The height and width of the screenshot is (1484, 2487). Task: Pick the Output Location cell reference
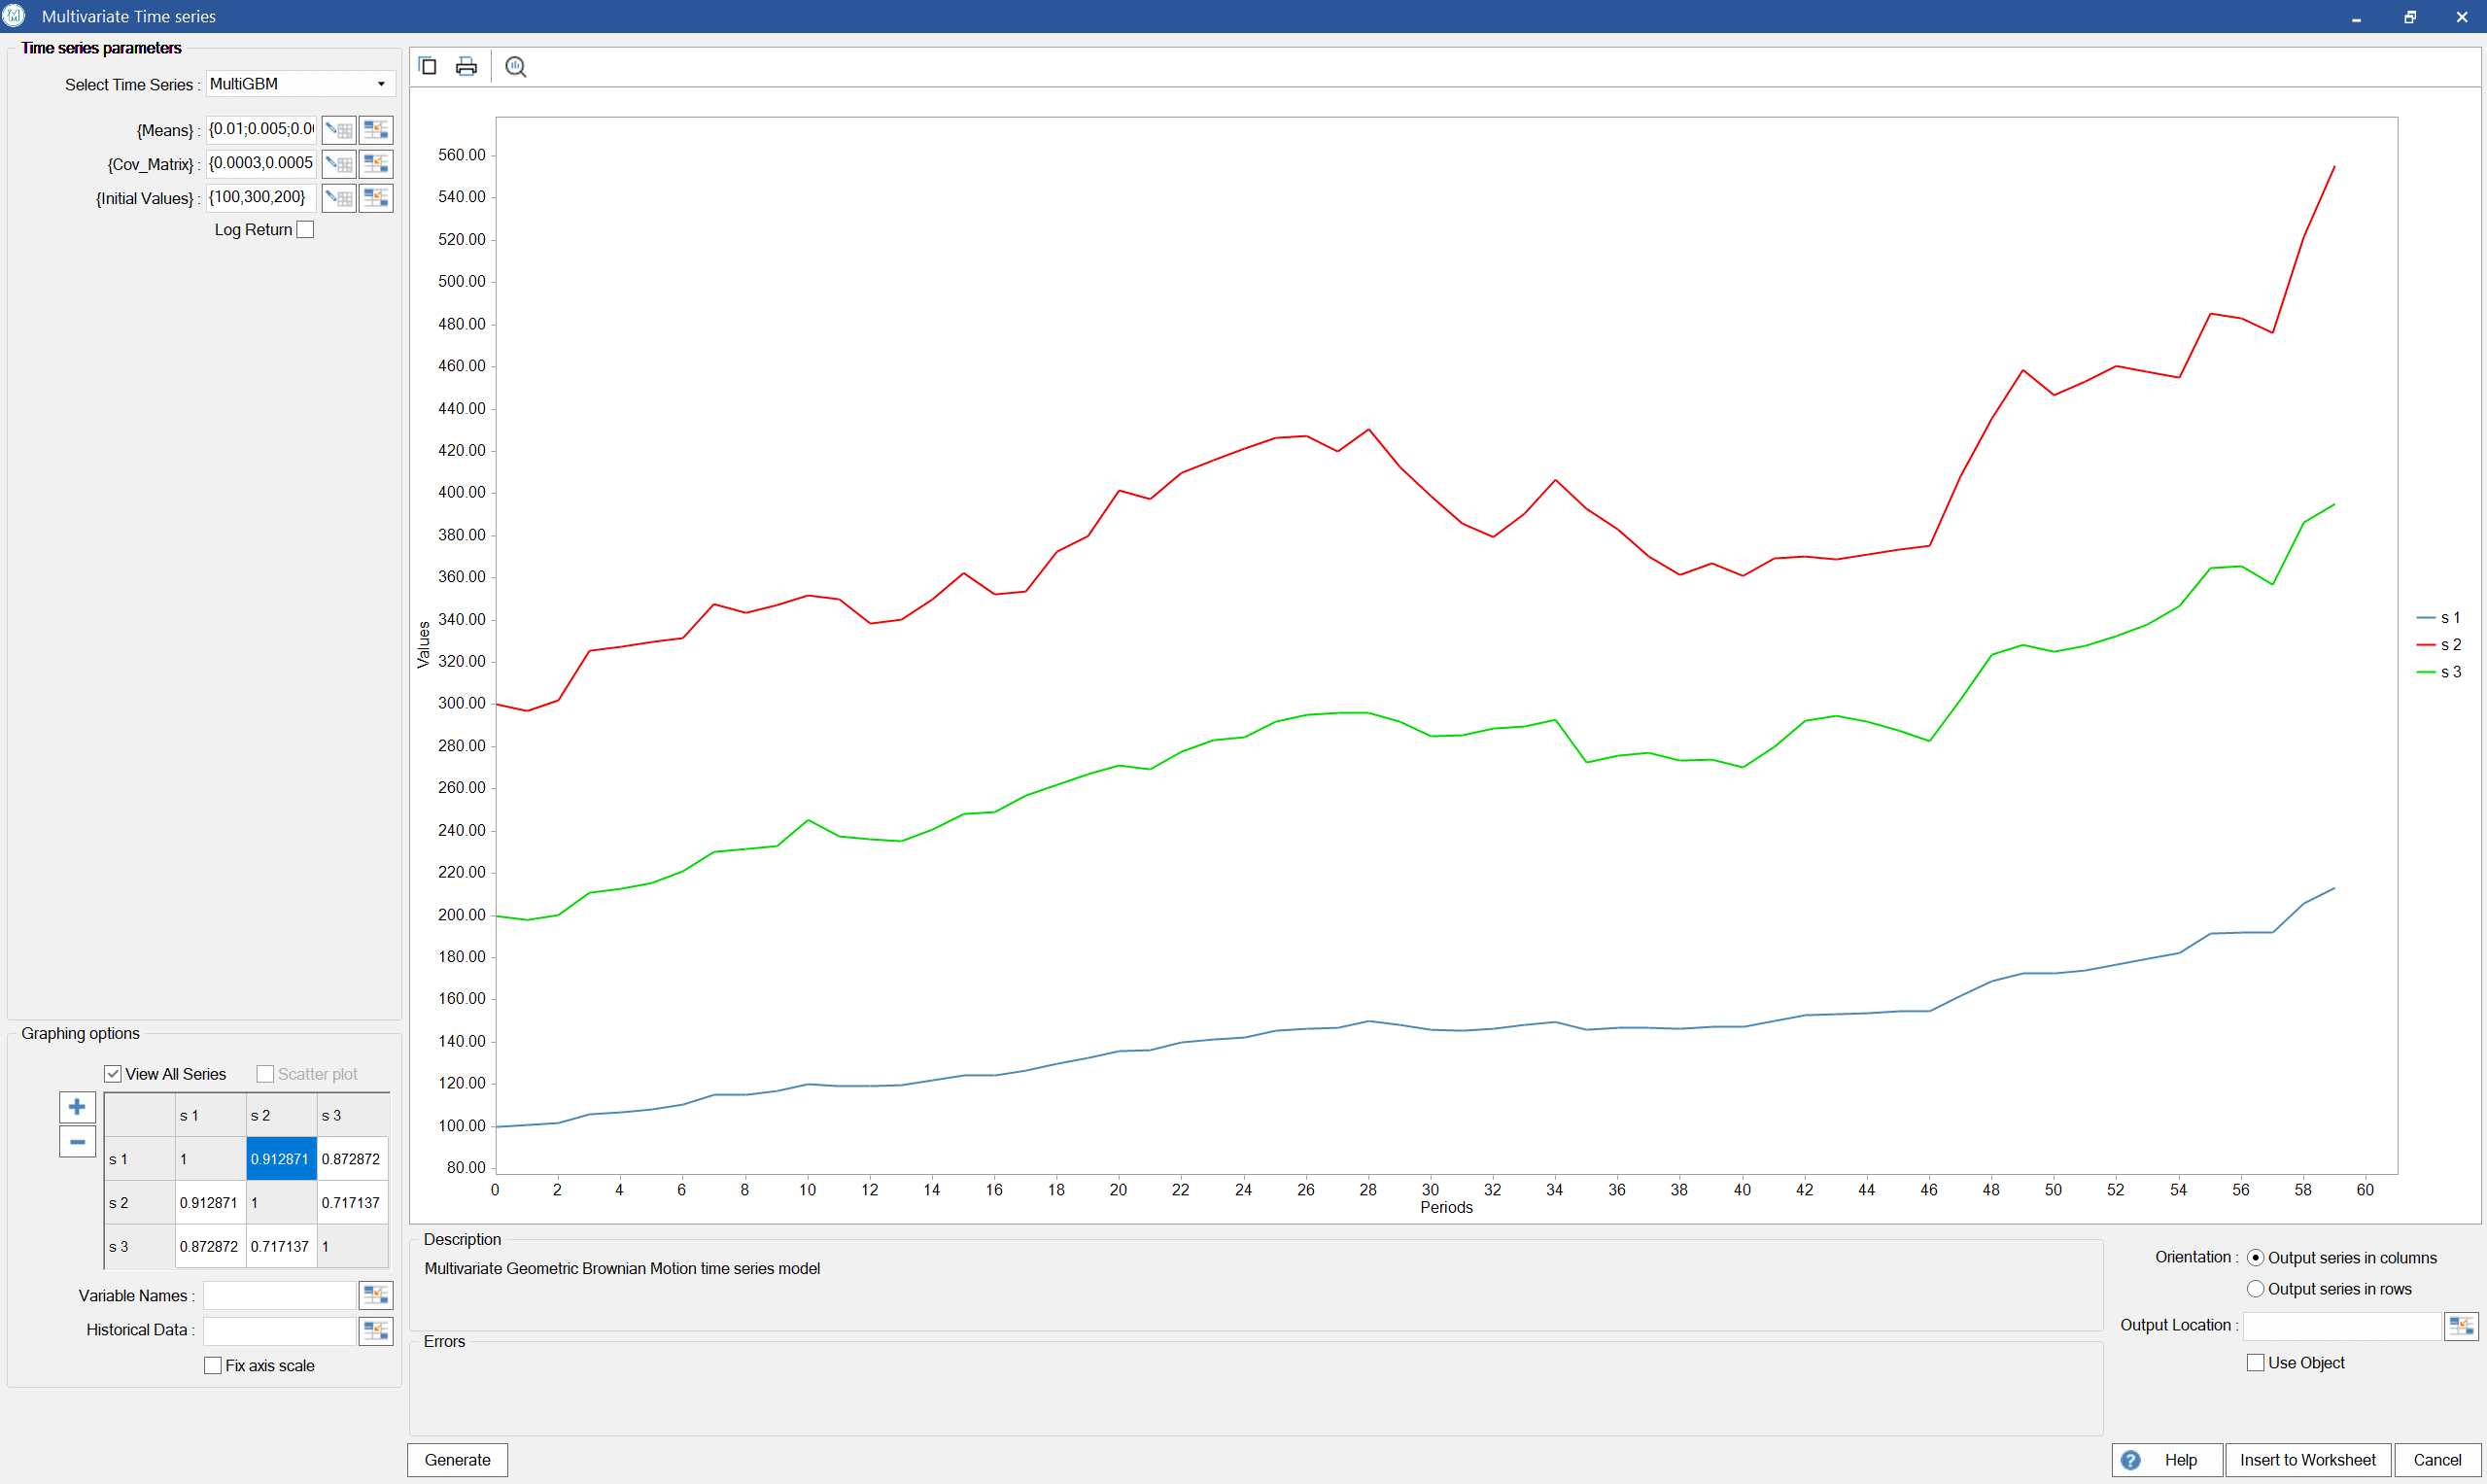[x=2462, y=1325]
